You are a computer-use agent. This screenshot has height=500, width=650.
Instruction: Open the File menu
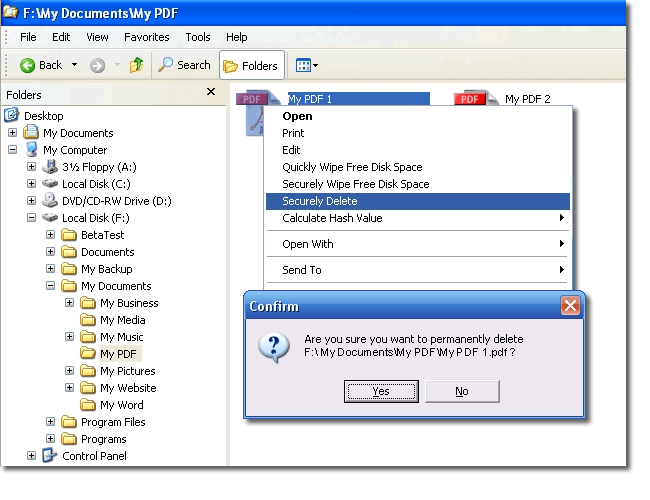coord(28,37)
